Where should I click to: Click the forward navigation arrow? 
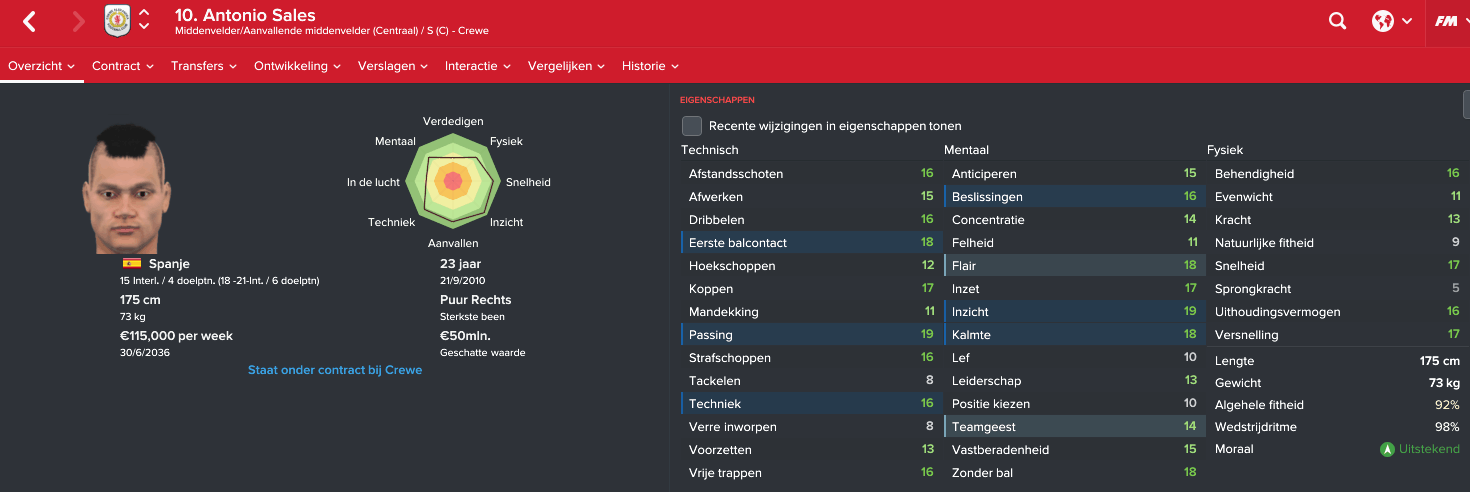[x=79, y=21]
